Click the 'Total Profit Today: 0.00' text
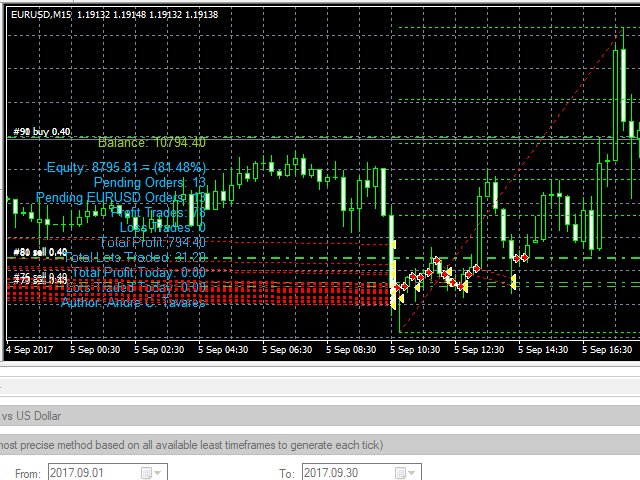Viewport: 640px width, 480px height. pyautogui.click(x=139, y=272)
